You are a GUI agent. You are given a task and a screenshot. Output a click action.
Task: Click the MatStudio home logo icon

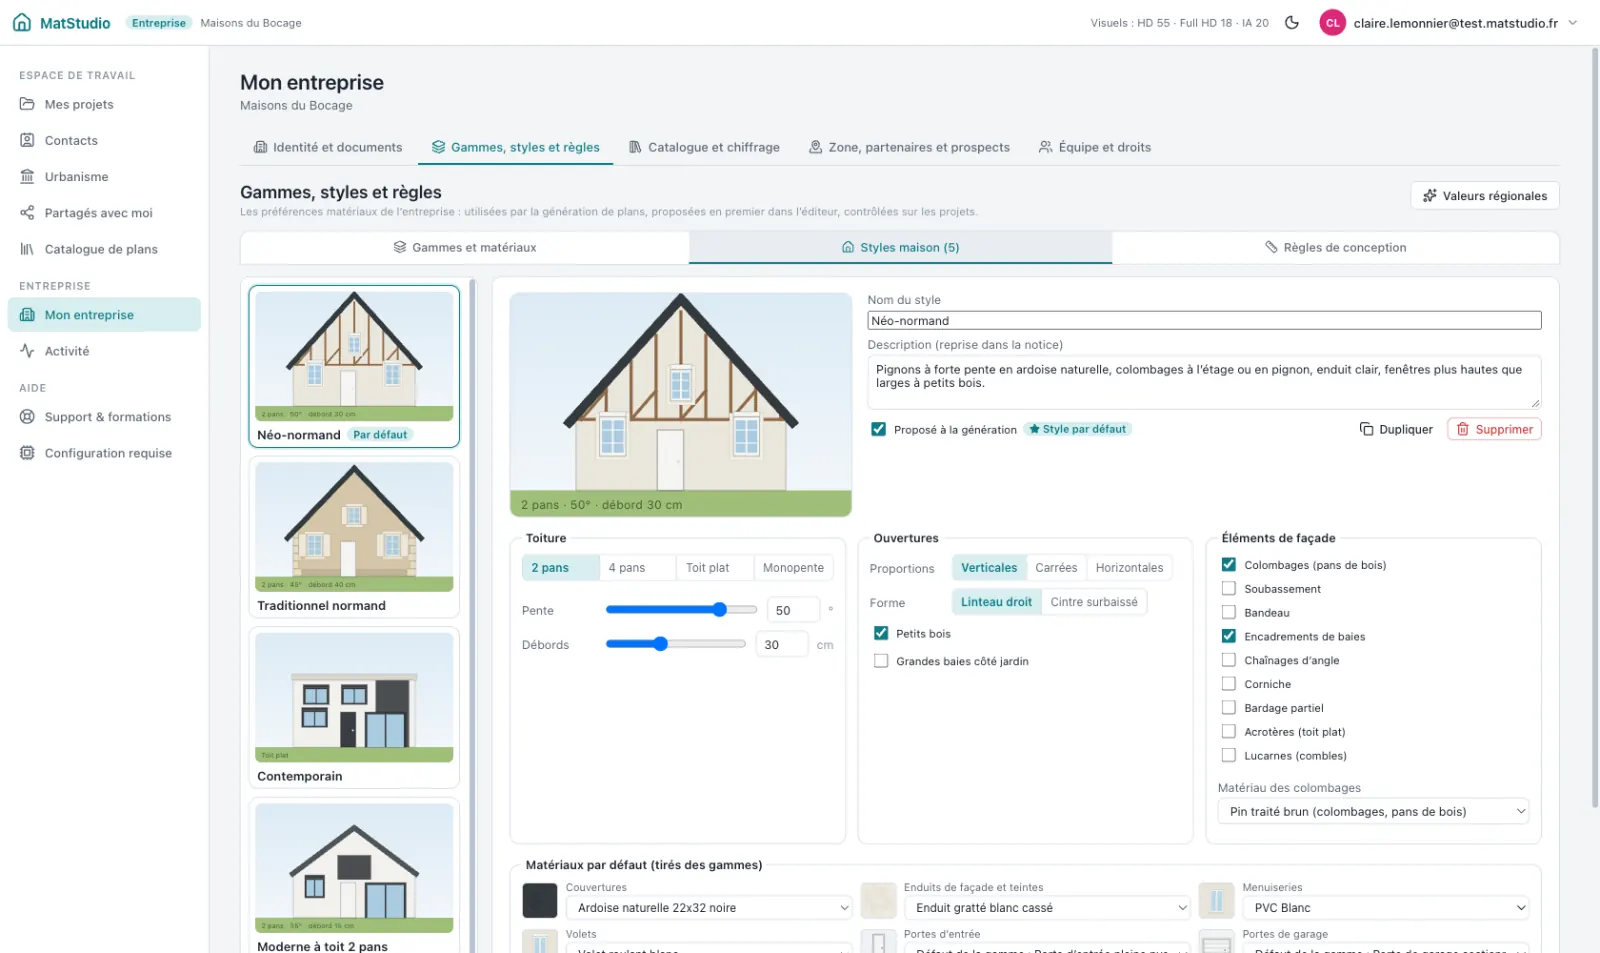[22, 22]
